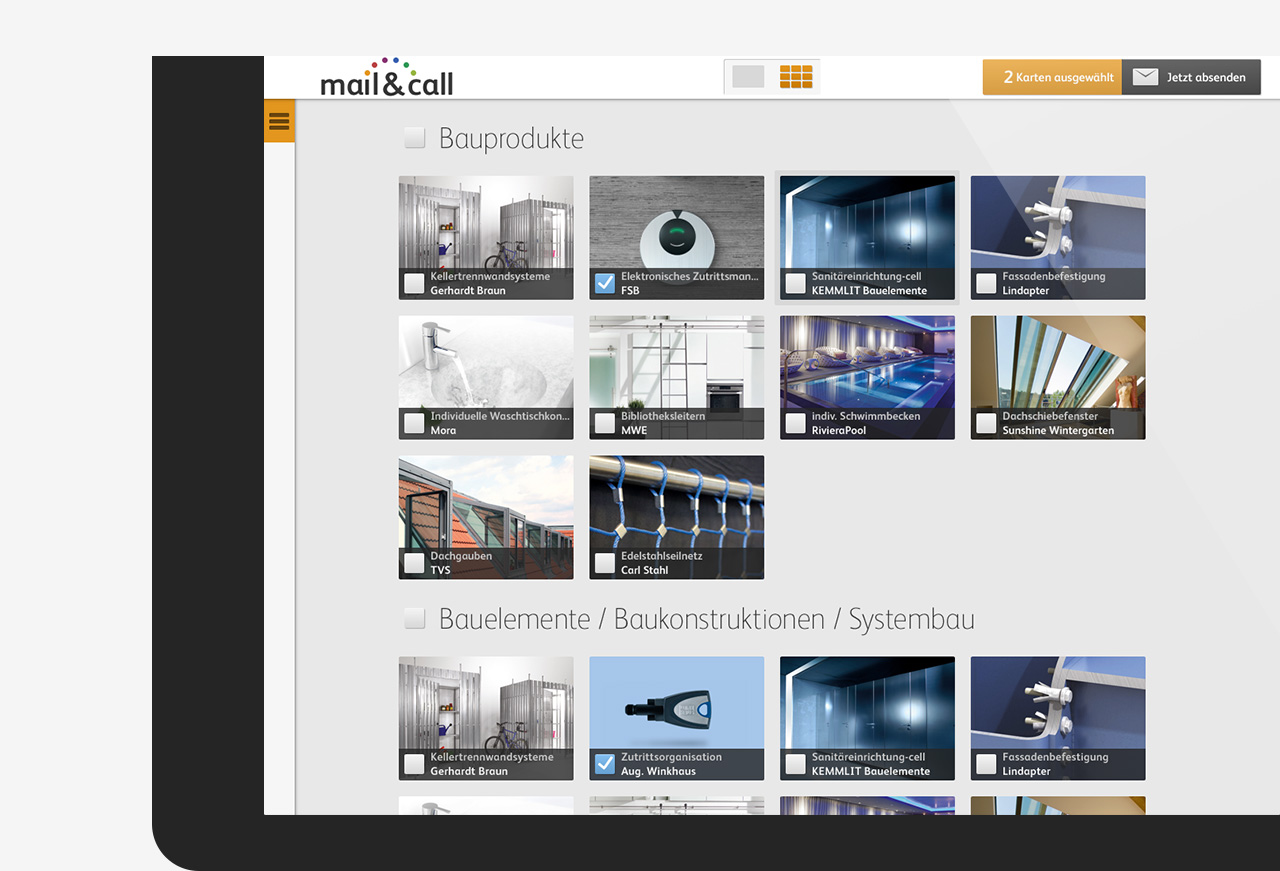
Task: Uncheck Zutrittsorganisation Aug. Winkhaus card
Action: [x=605, y=764]
